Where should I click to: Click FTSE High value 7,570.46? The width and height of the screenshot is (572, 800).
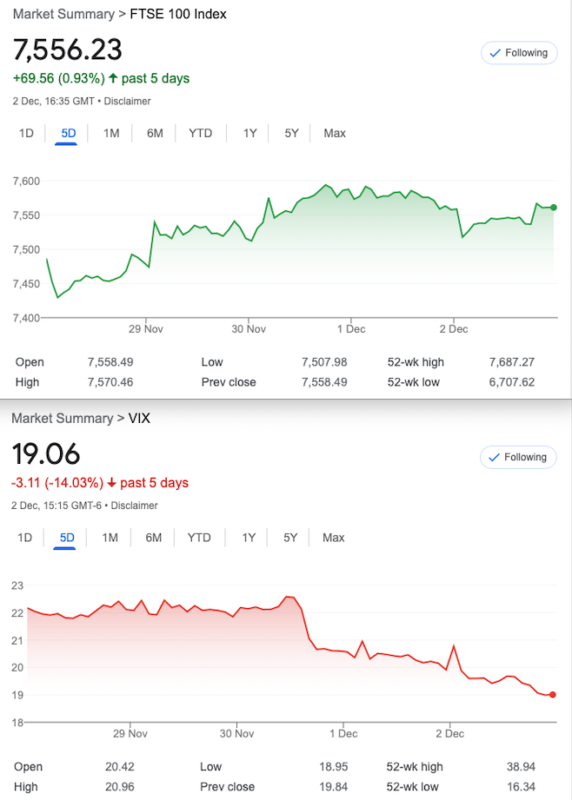coord(110,382)
